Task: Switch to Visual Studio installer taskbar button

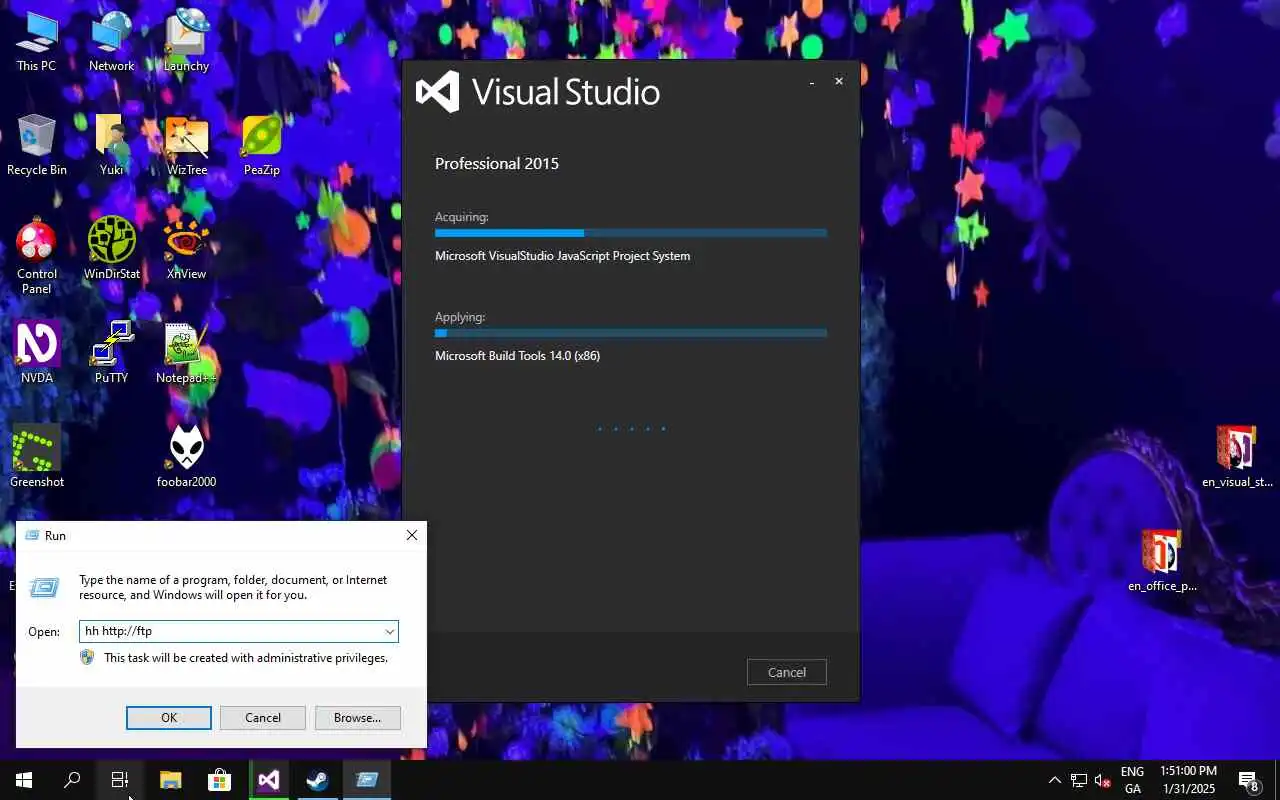Action: click(x=268, y=780)
